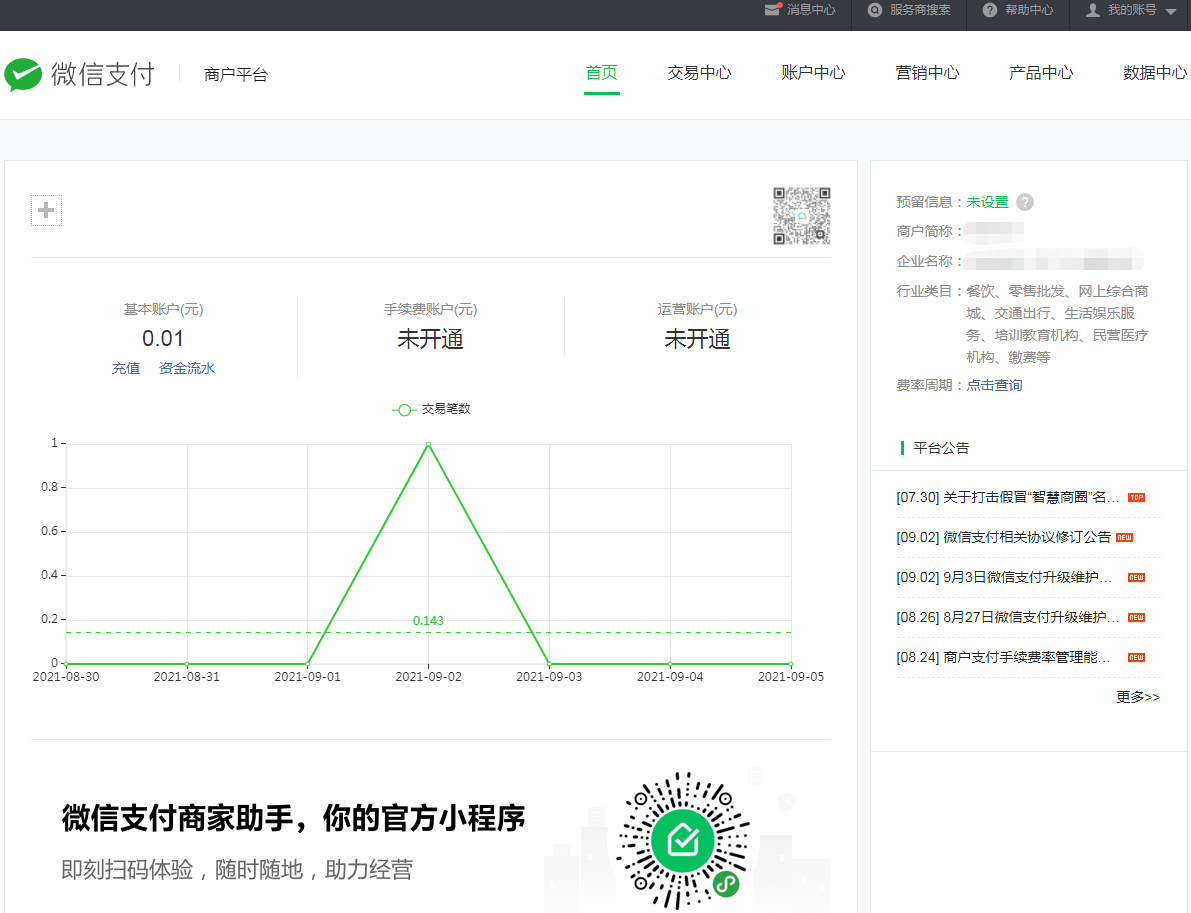Click the WeChat Pay green logo
This screenshot has width=1191, height=913.
23,74
